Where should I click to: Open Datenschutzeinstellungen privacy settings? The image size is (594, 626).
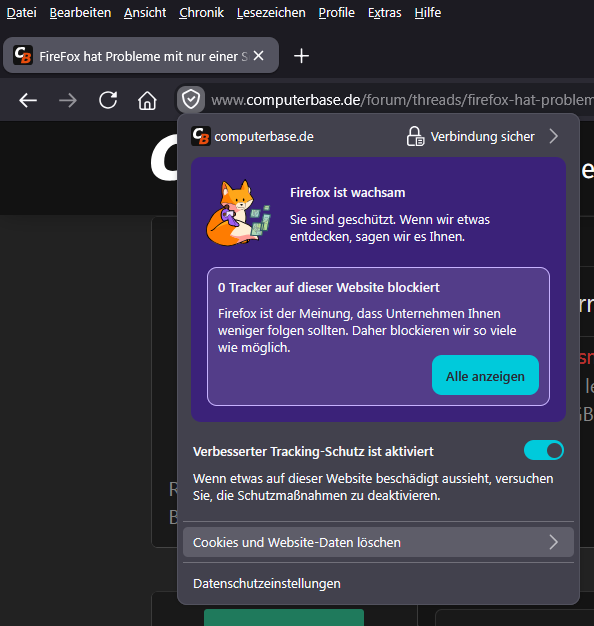click(267, 584)
